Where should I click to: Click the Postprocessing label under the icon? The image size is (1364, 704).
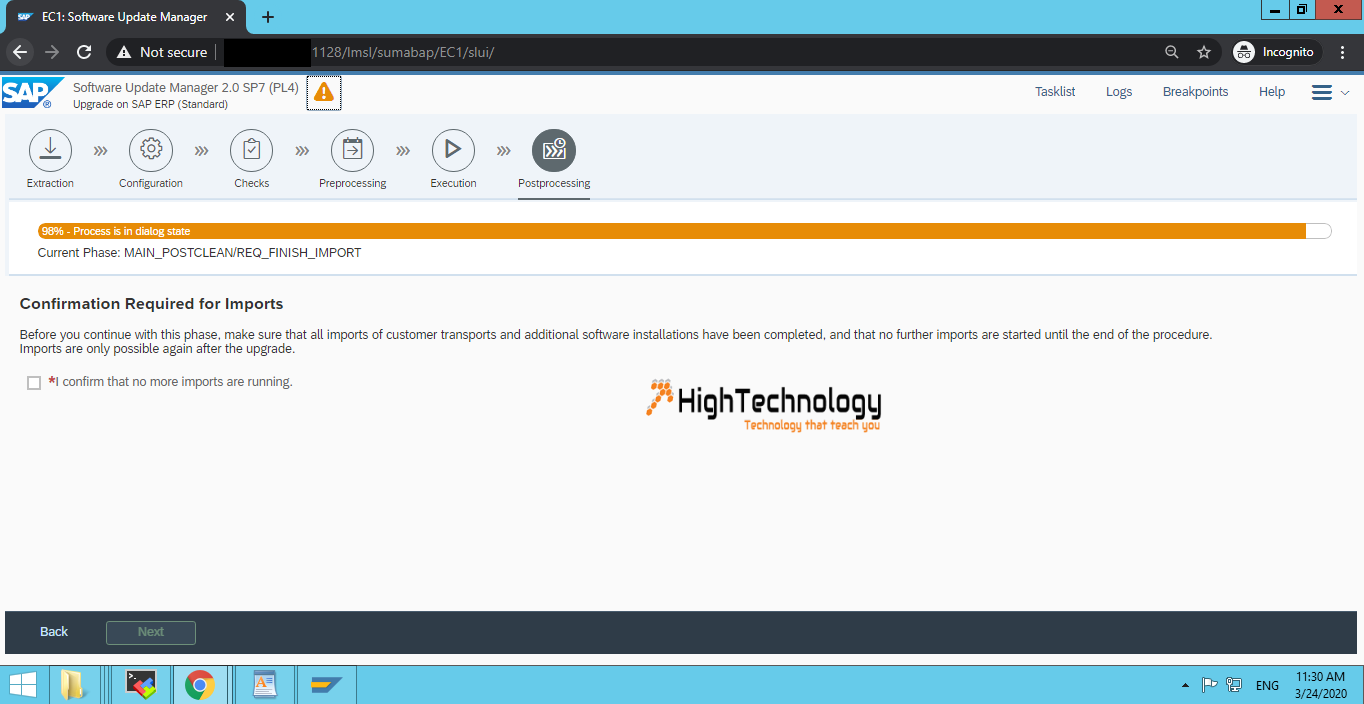pyautogui.click(x=554, y=183)
